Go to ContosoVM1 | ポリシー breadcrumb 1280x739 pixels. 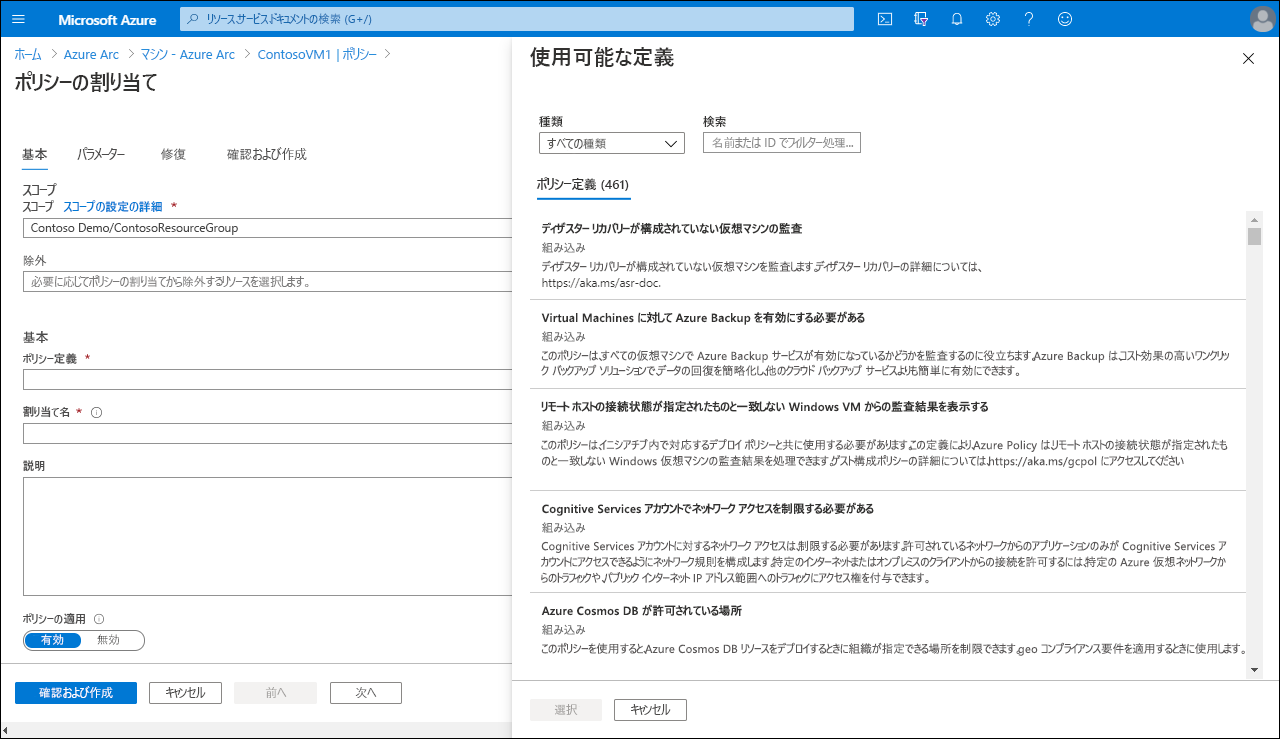317,54
